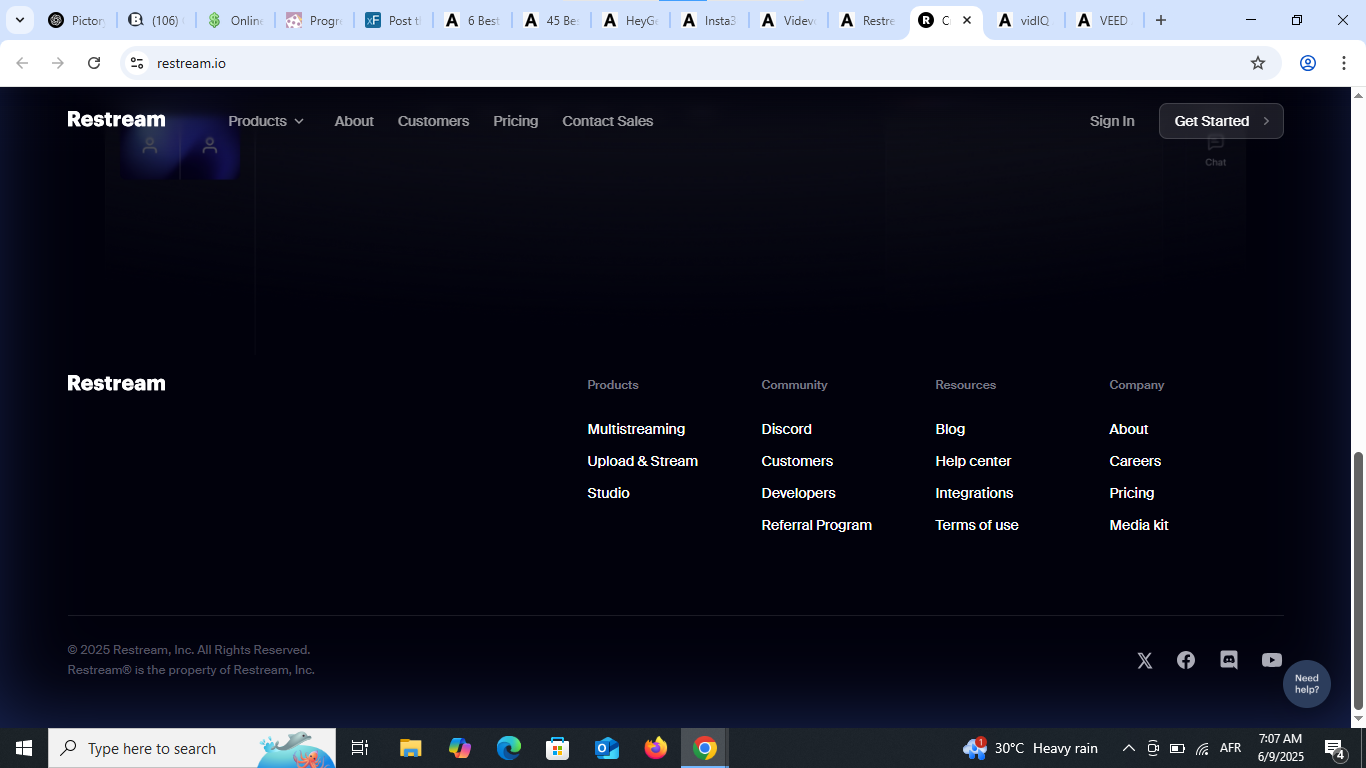Viewport: 1366px width, 768px height.
Task: Open the X (Twitter) social link in footer
Action: (x=1145, y=660)
